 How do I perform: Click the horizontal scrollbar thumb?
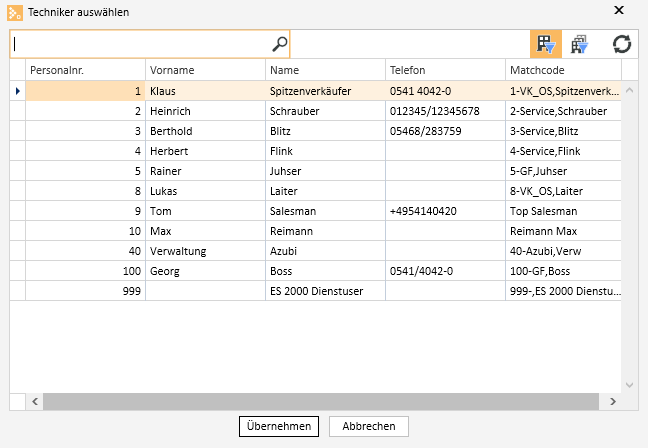(321, 401)
